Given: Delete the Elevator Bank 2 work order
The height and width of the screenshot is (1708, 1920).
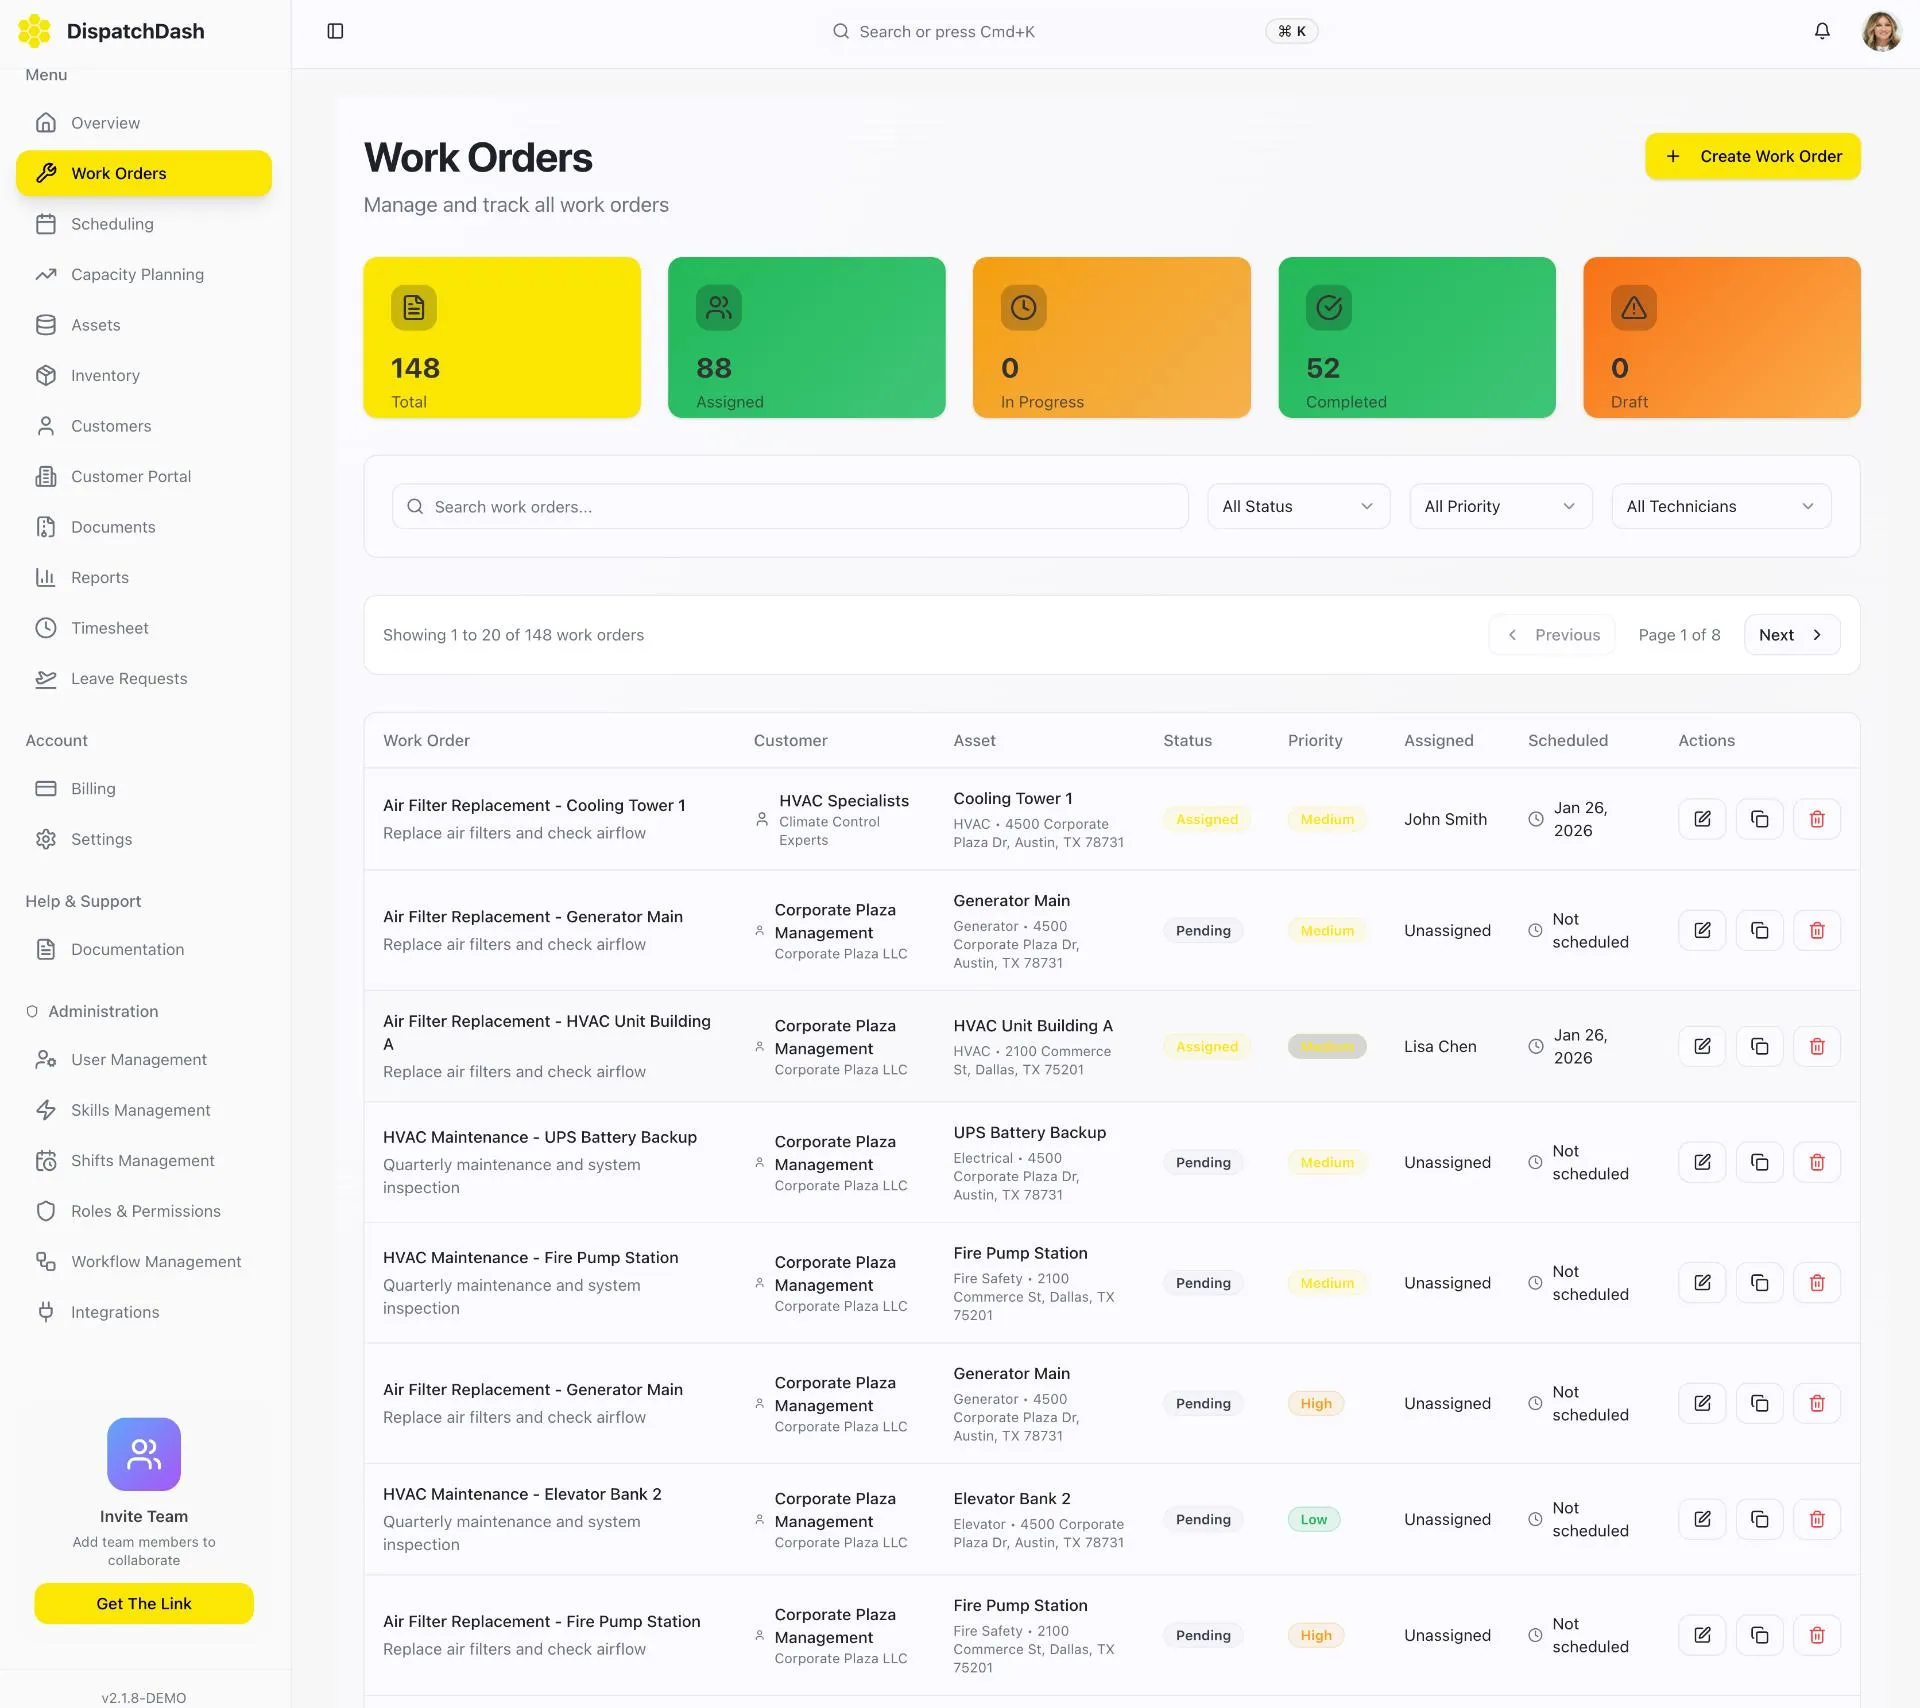Looking at the screenshot, I should click(x=1817, y=1519).
